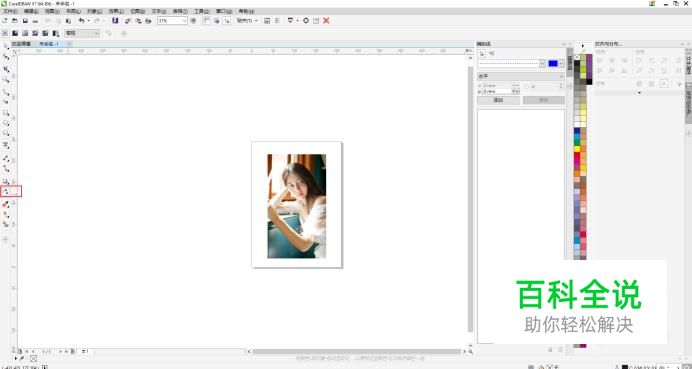The height and width of the screenshot is (369, 692).
Task: Open the zoom level 31% dropdown
Action: [184, 21]
